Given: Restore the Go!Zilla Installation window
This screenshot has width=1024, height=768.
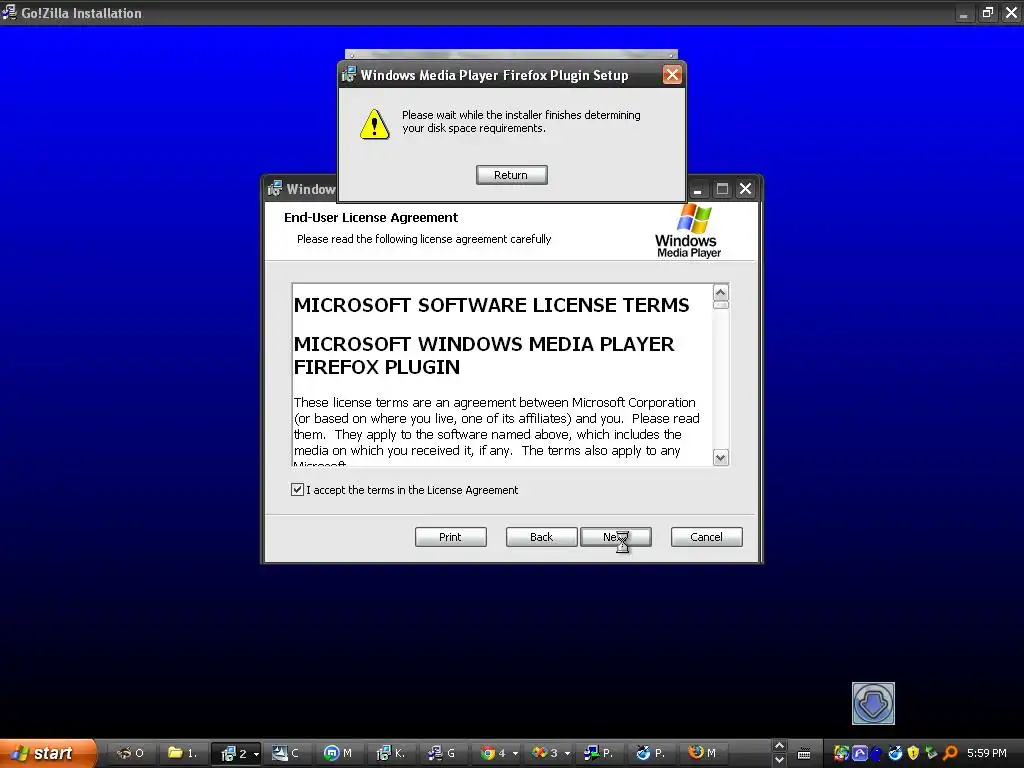Looking at the screenshot, I should [987, 12].
